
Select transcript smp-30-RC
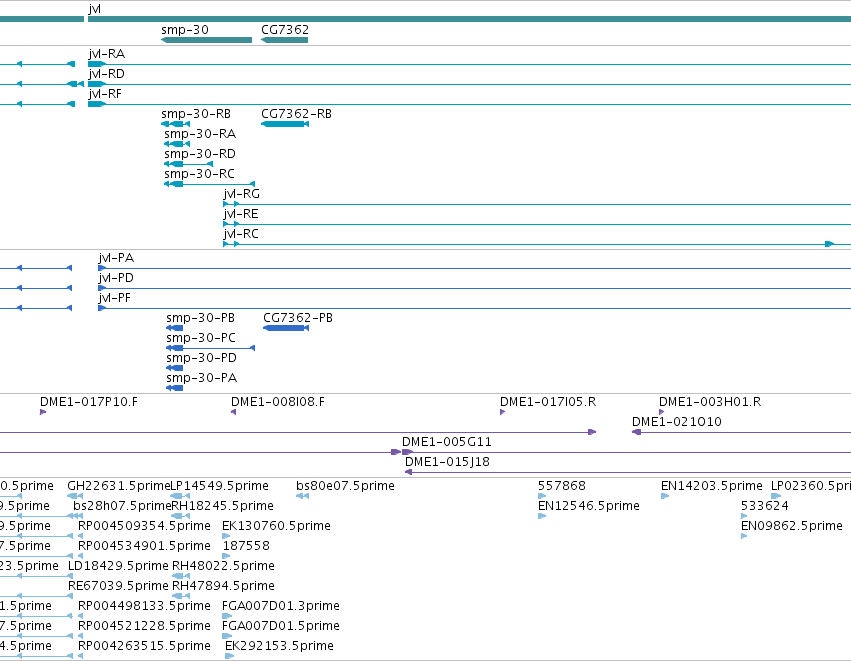(x=199, y=174)
